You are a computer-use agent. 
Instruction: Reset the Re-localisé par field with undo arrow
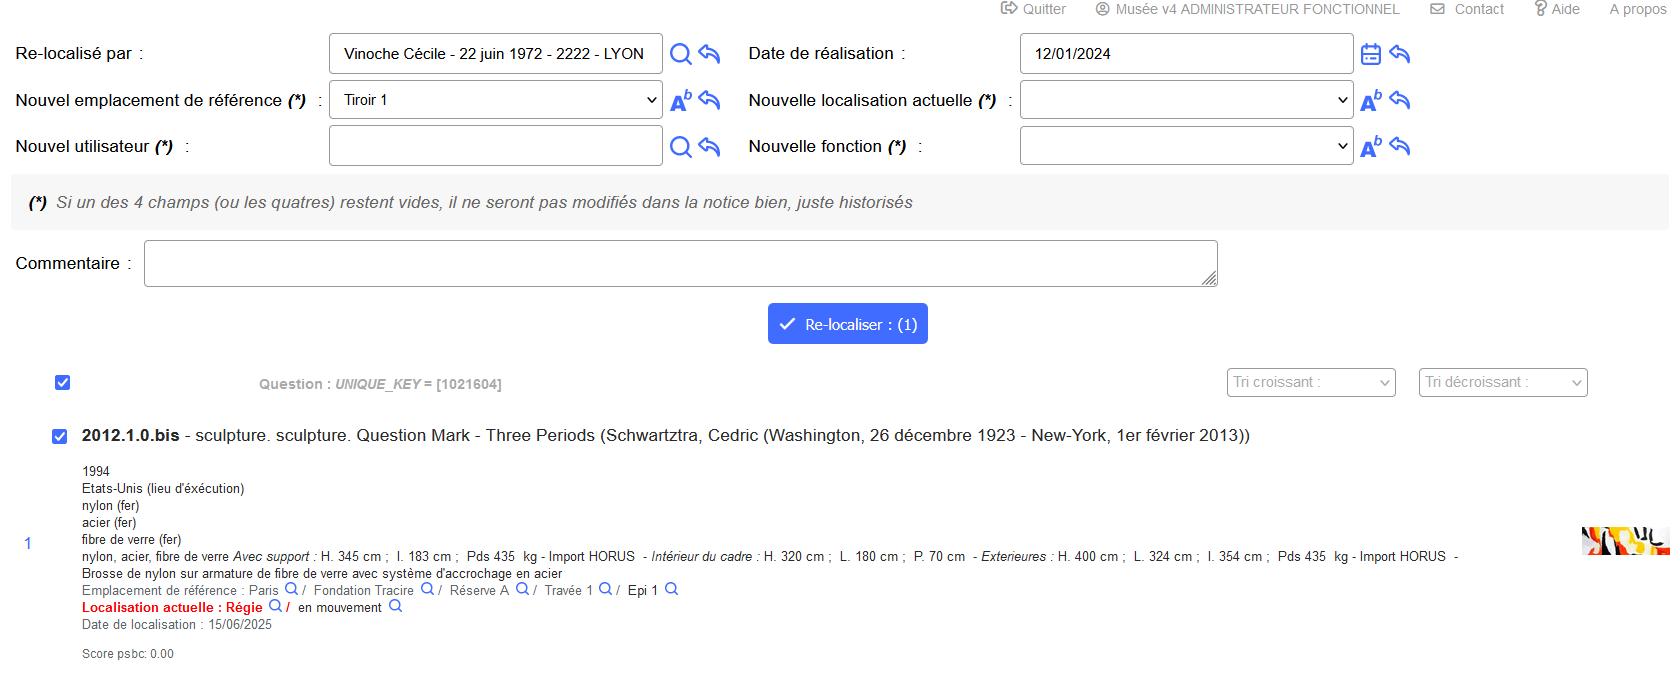click(710, 54)
